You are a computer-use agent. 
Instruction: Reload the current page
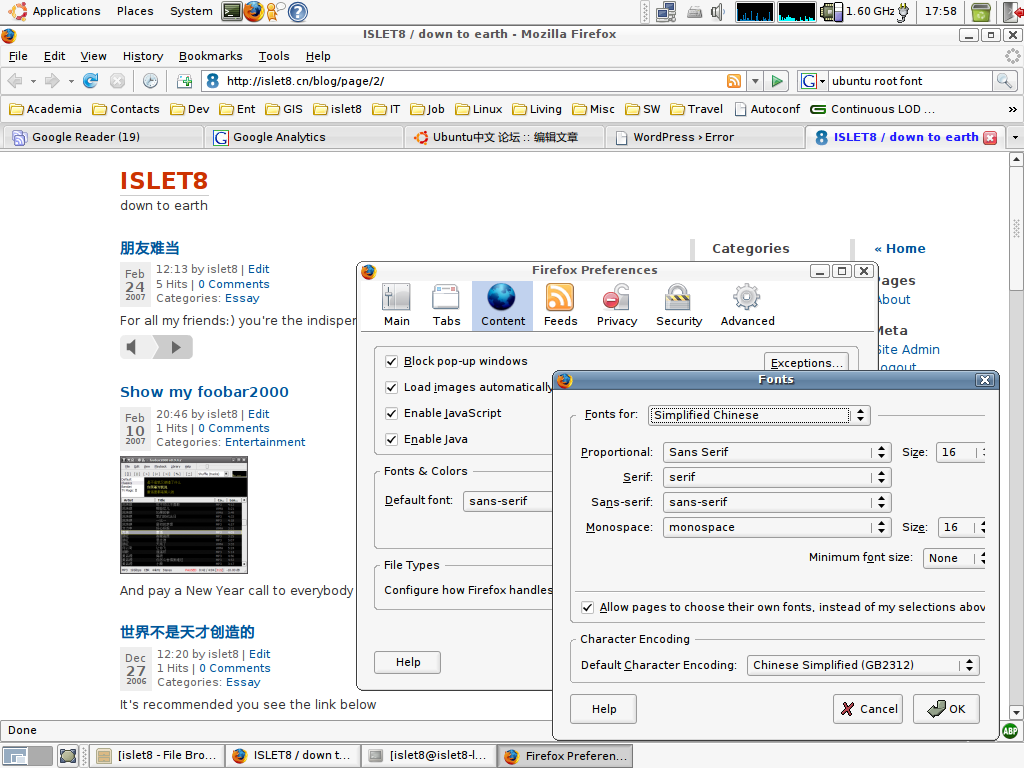pyautogui.click(x=90, y=81)
